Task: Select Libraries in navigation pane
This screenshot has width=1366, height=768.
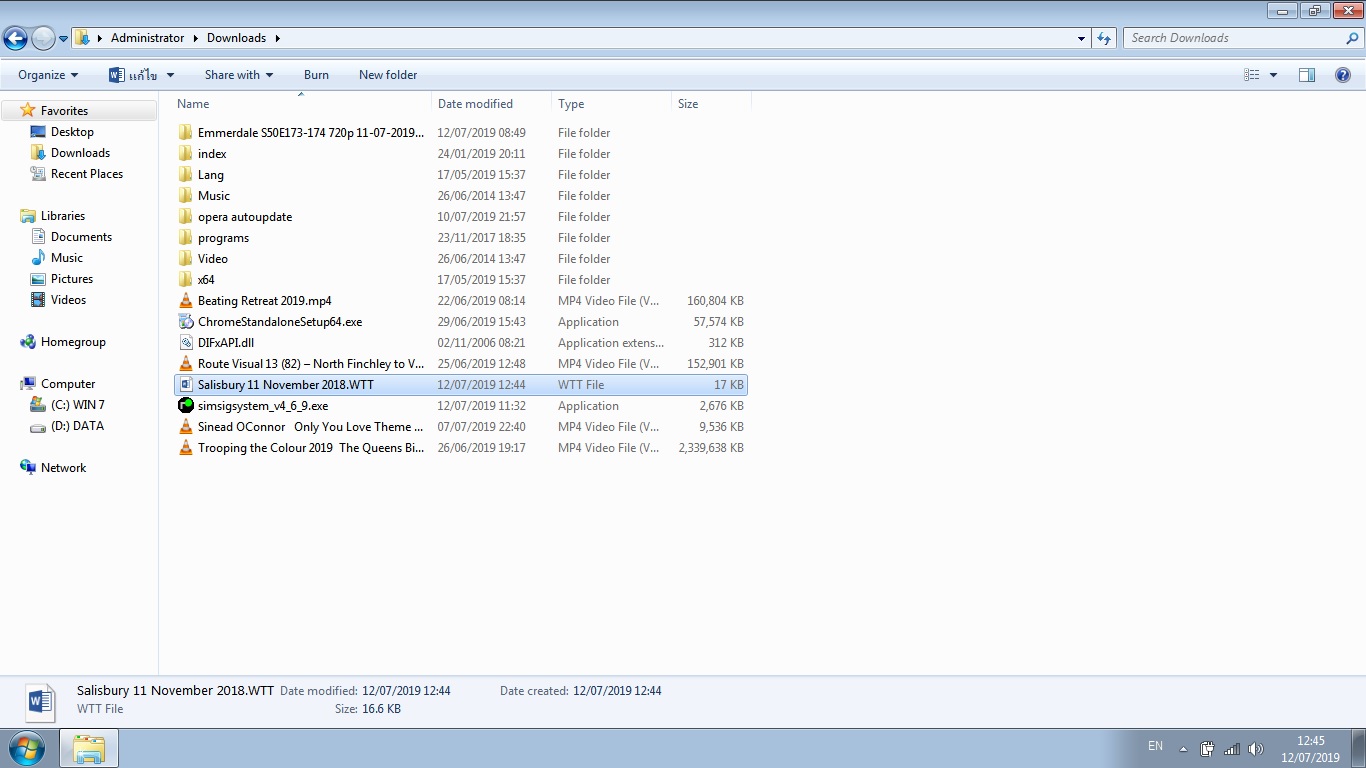Action: pyautogui.click(x=62, y=216)
